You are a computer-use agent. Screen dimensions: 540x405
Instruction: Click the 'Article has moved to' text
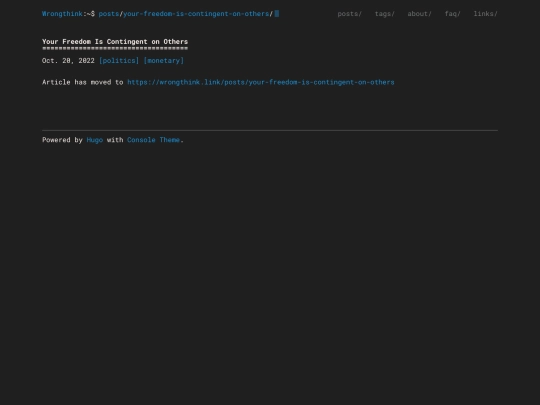point(83,82)
